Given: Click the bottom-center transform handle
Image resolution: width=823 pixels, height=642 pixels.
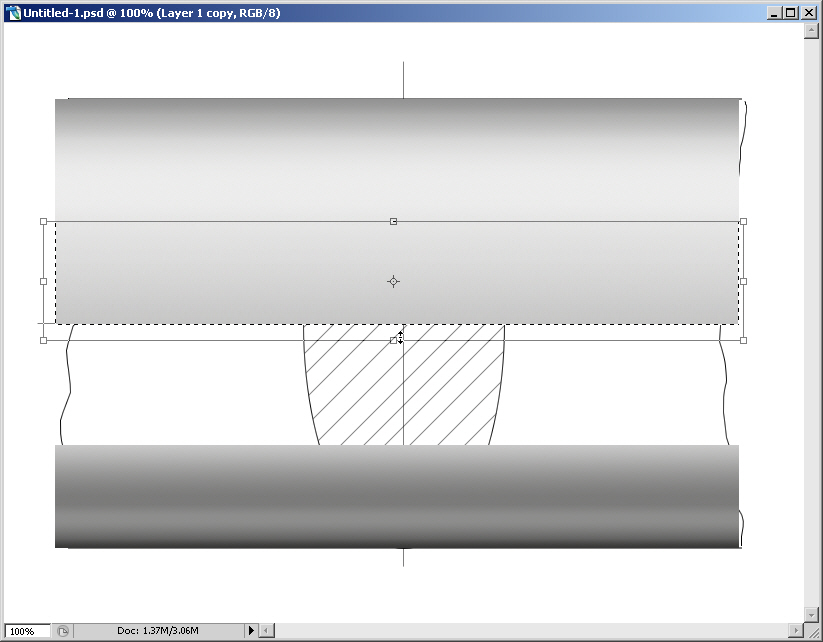Looking at the screenshot, I should (x=393, y=341).
